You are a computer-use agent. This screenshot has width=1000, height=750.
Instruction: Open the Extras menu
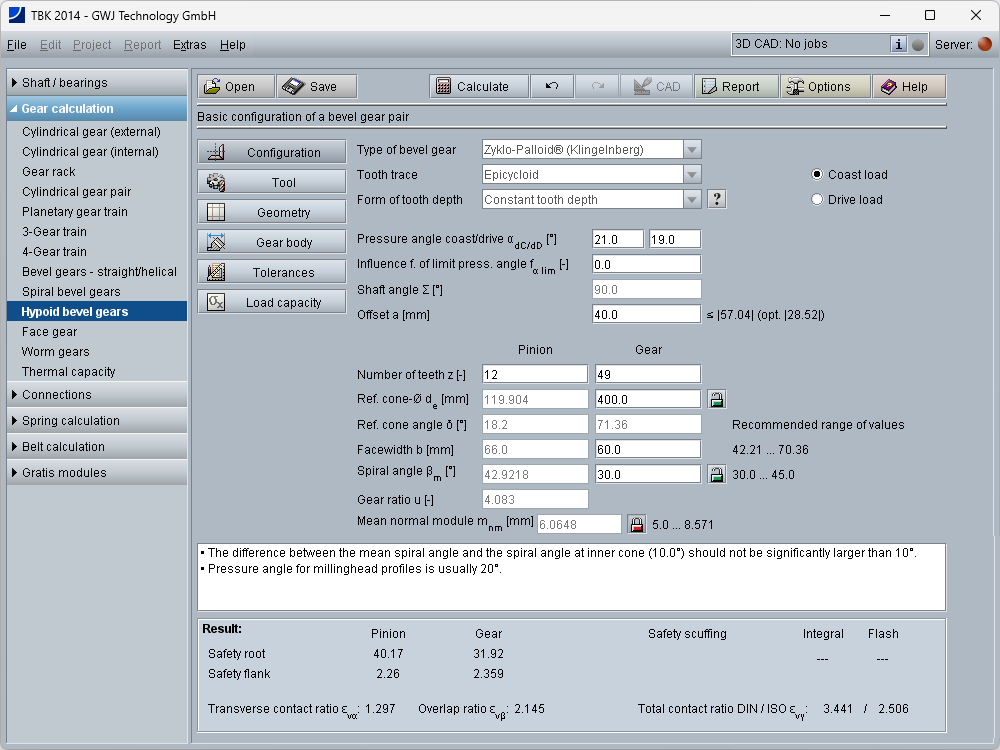tap(189, 45)
